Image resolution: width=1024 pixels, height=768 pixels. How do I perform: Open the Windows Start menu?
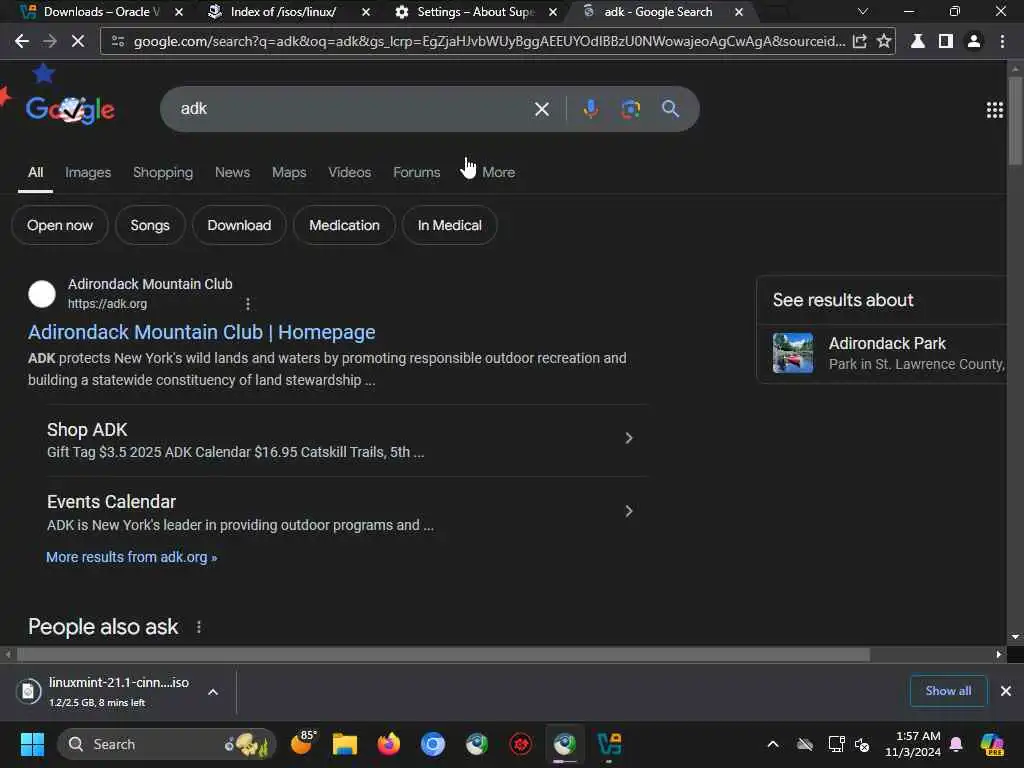[x=32, y=744]
